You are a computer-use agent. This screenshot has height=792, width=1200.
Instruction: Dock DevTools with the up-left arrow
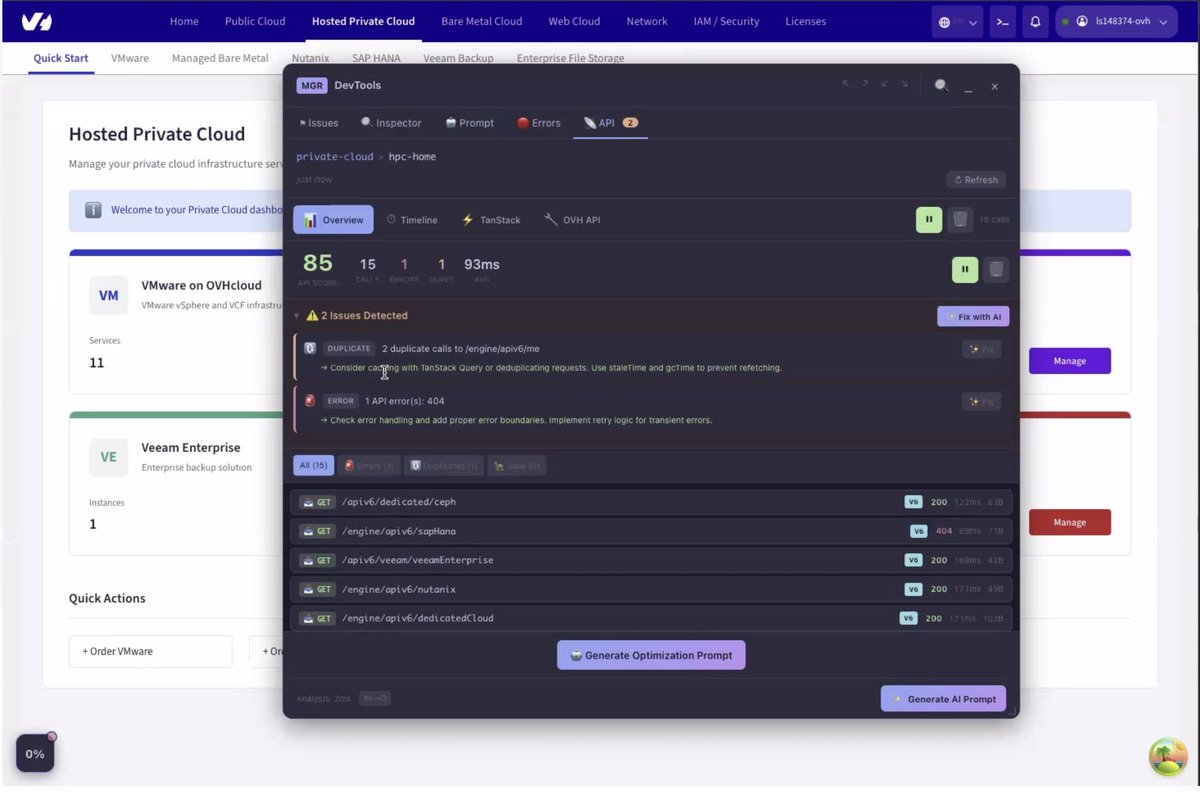coord(846,84)
